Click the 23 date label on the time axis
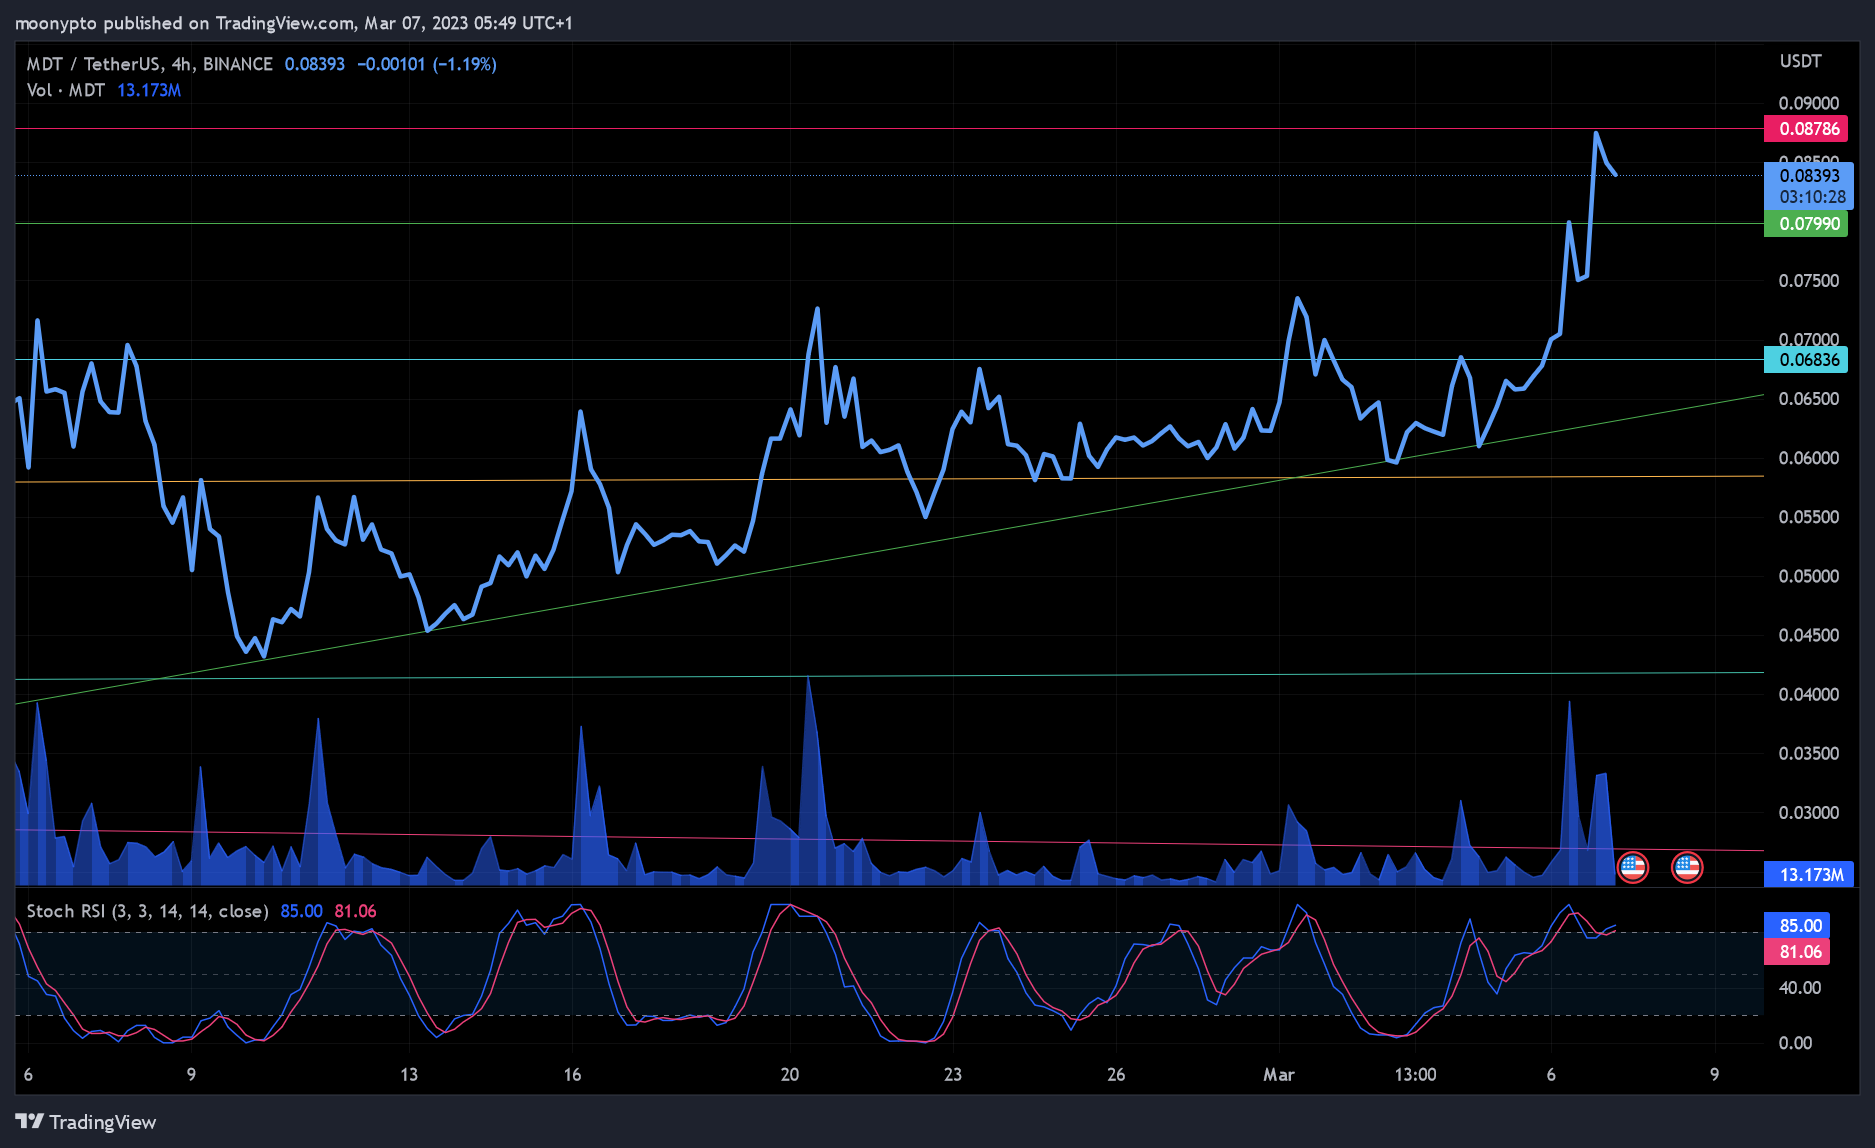The height and width of the screenshot is (1148, 1875). coord(953,1075)
